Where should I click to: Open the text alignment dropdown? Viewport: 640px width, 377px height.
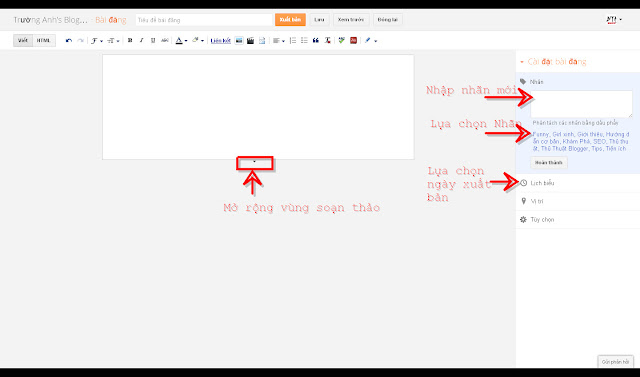pyautogui.click(x=279, y=40)
